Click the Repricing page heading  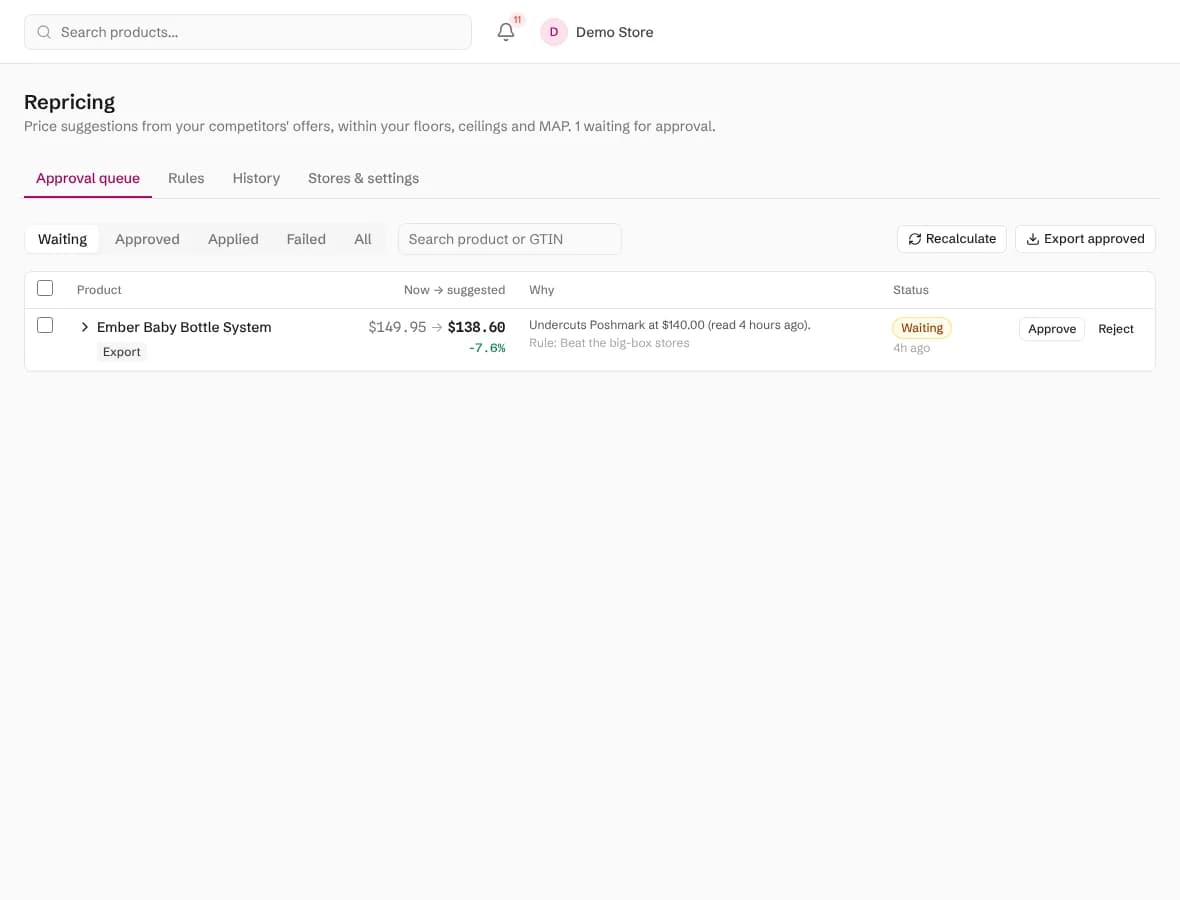pyautogui.click(x=69, y=102)
